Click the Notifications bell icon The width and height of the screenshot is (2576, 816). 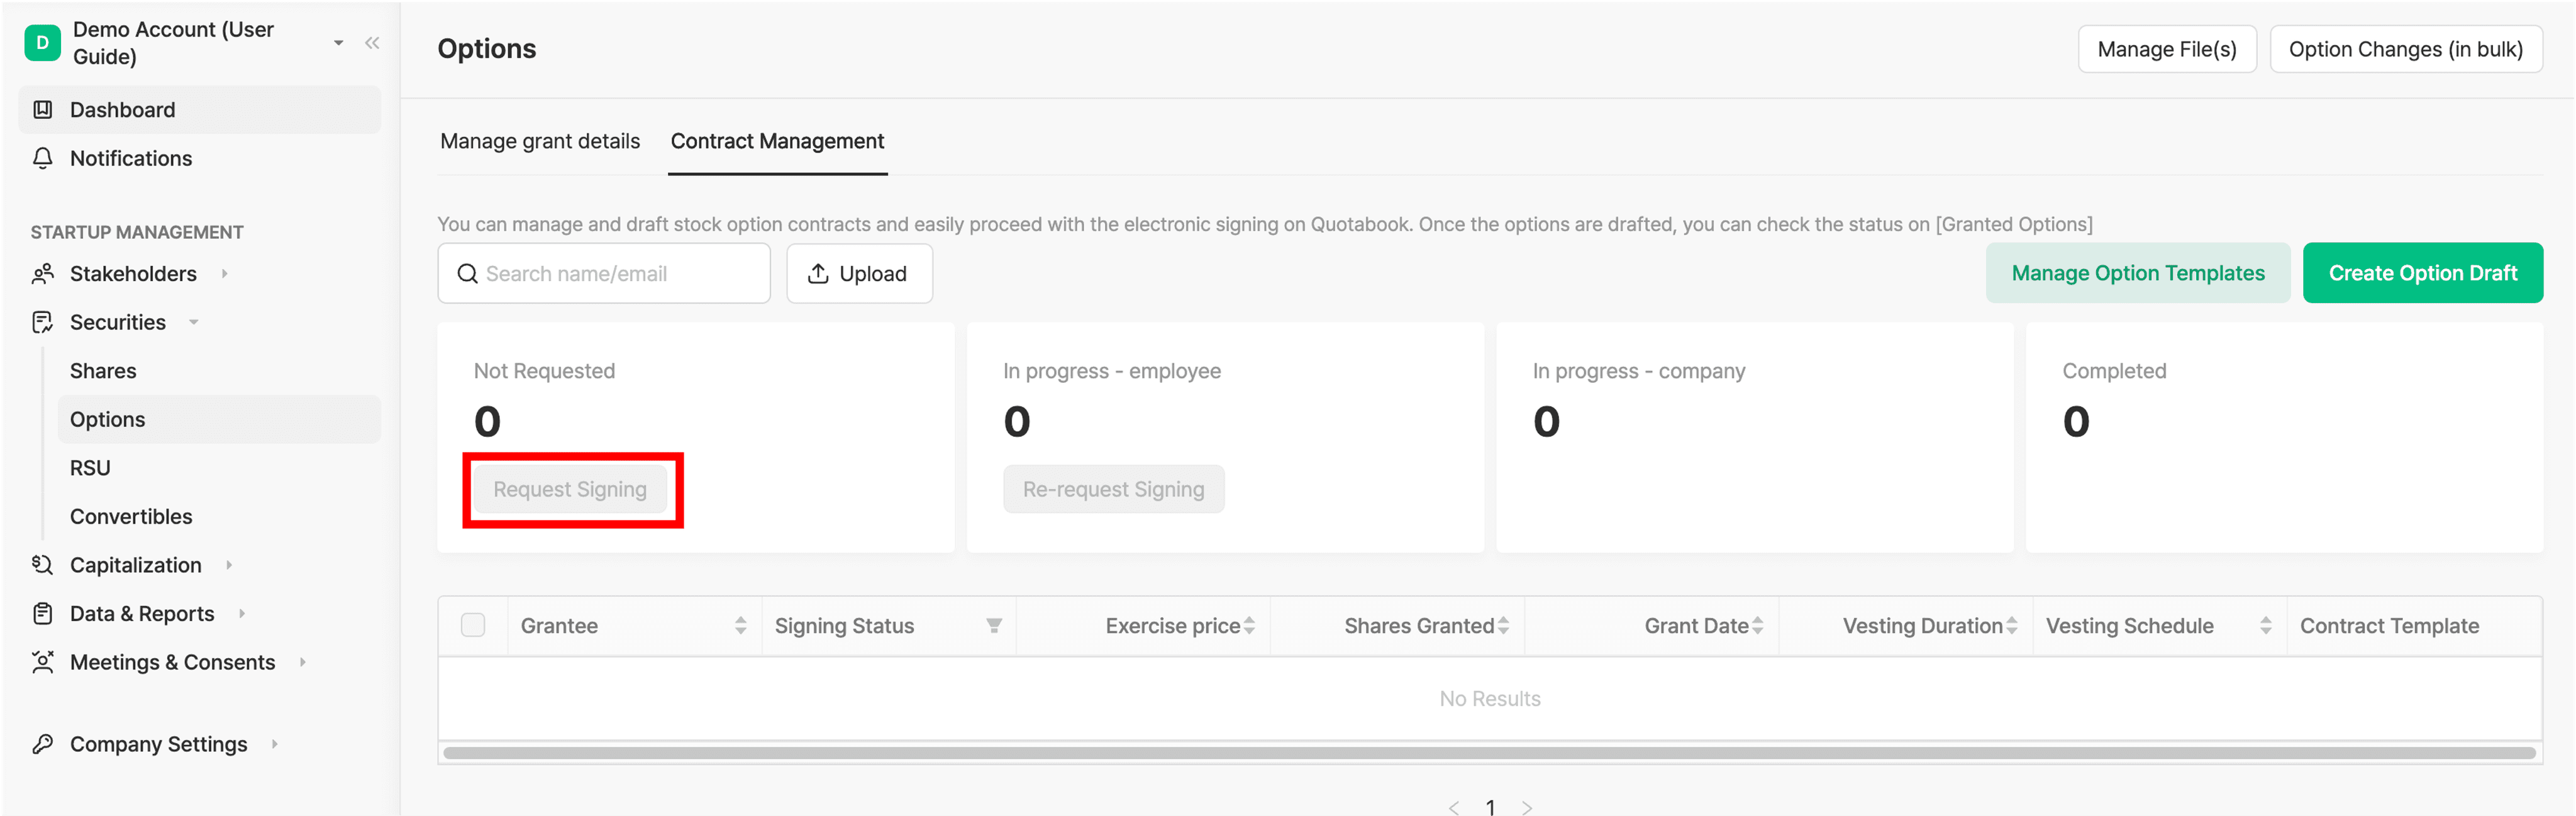pyautogui.click(x=42, y=158)
